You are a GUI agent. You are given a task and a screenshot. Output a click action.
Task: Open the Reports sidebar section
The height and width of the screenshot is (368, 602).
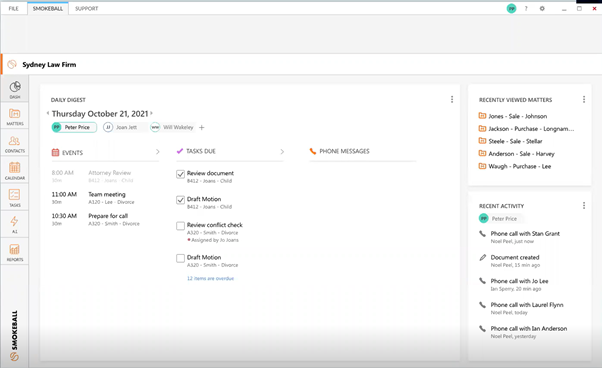[x=15, y=252]
